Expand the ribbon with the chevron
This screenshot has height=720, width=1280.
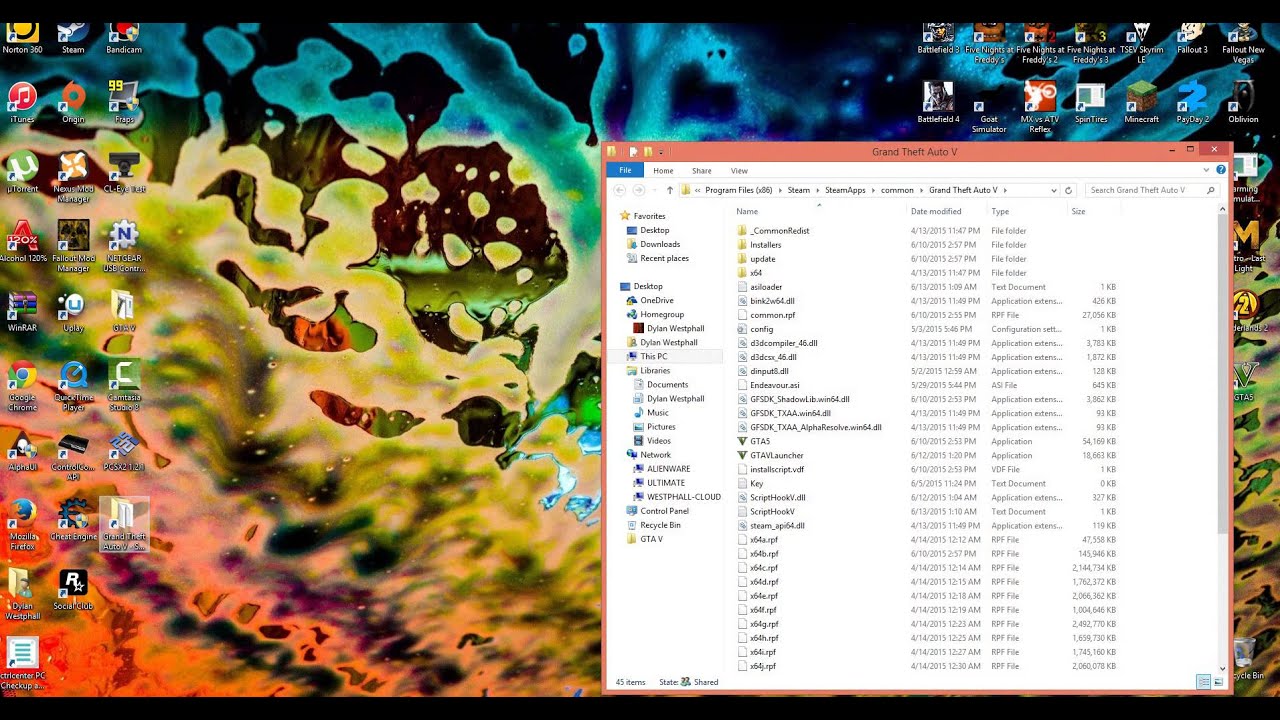tap(1206, 170)
